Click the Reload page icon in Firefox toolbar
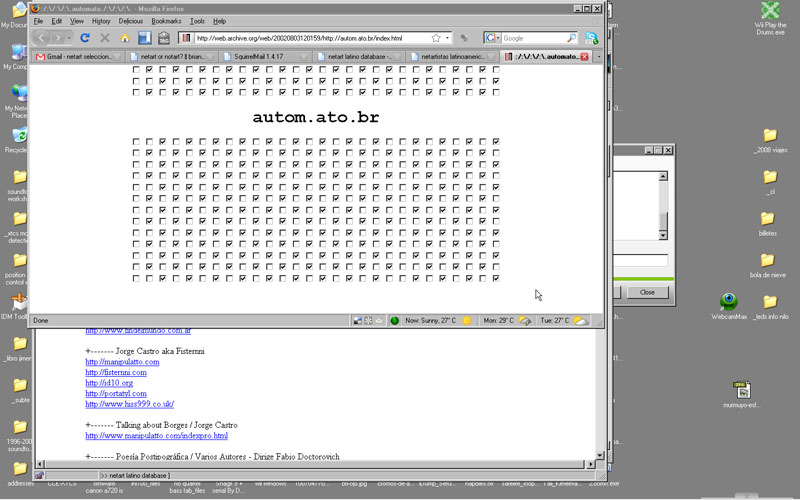The width and height of the screenshot is (800, 500). pyautogui.click(x=85, y=38)
